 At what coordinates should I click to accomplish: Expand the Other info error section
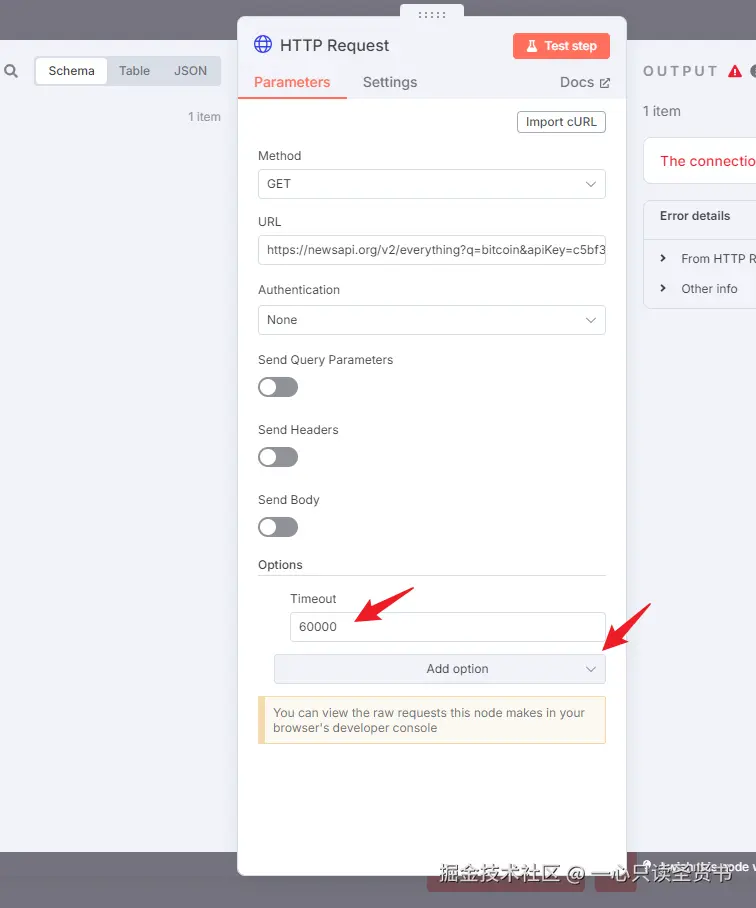(699, 288)
